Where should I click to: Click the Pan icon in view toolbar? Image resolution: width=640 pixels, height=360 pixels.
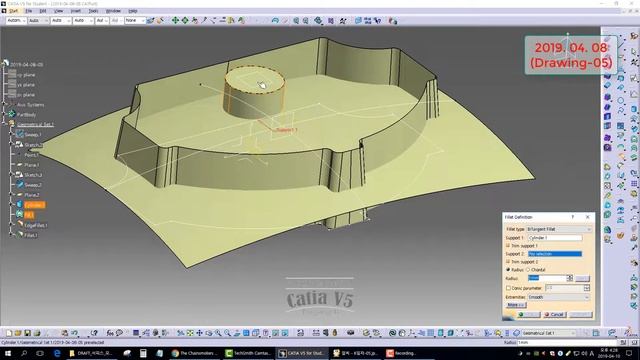199,333
